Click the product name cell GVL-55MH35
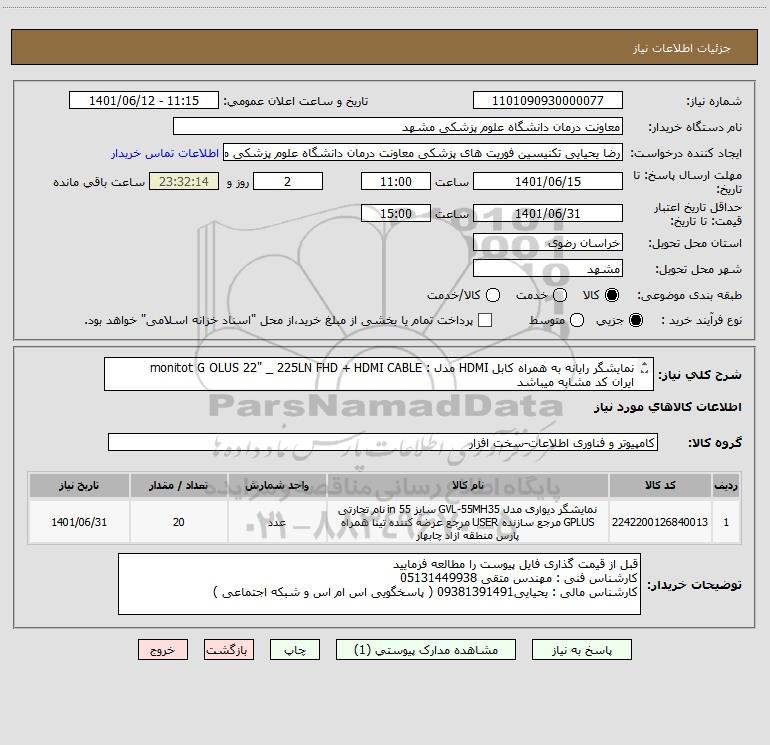The width and height of the screenshot is (770, 745). point(468,522)
